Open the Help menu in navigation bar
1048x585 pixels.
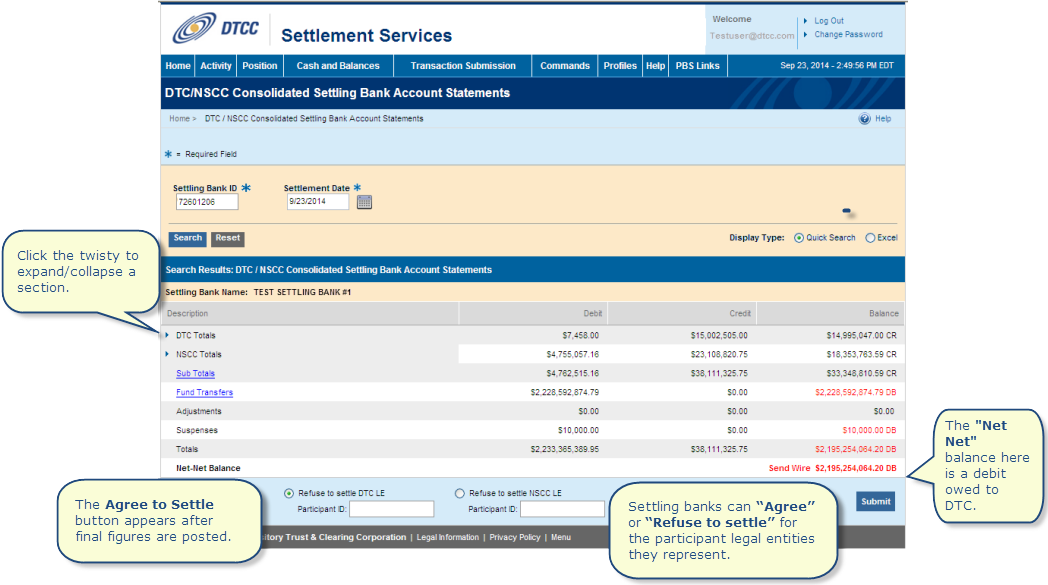tap(655, 66)
